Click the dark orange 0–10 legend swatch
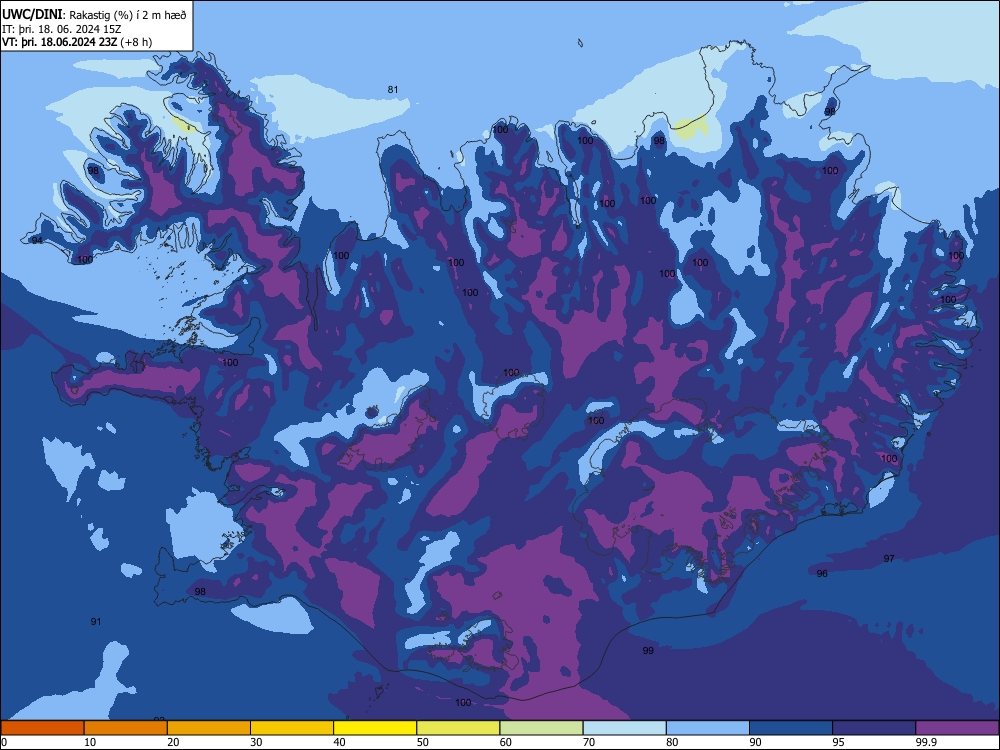The height and width of the screenshot is (750, 1000). 42,728
